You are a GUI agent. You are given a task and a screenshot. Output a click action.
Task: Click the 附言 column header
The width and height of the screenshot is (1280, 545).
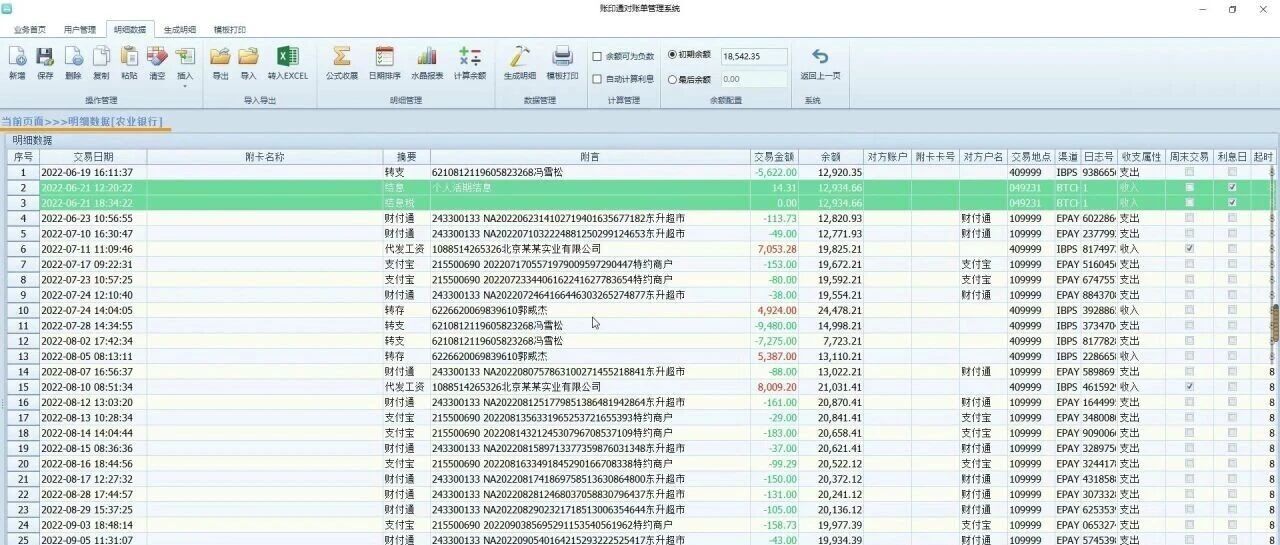click(590, 157)
